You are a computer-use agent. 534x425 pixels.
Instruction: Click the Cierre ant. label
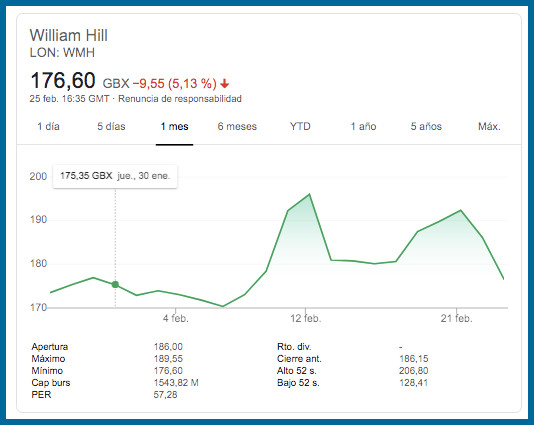299,359
